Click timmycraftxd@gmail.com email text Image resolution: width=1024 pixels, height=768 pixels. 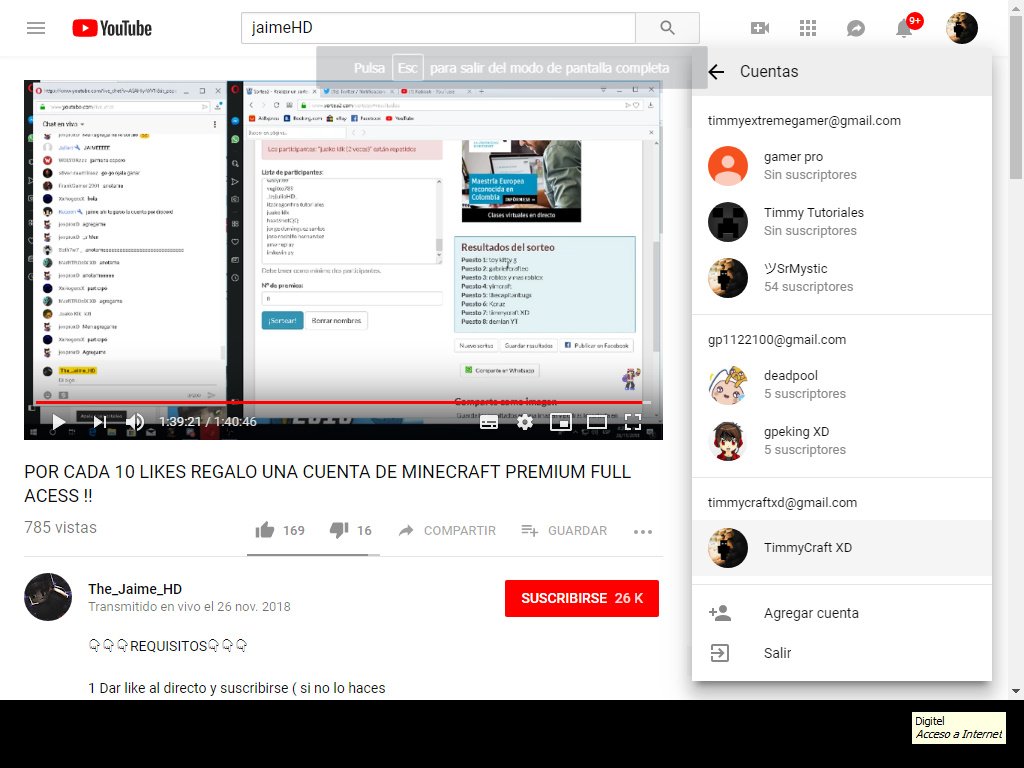(x=782, y=503)
